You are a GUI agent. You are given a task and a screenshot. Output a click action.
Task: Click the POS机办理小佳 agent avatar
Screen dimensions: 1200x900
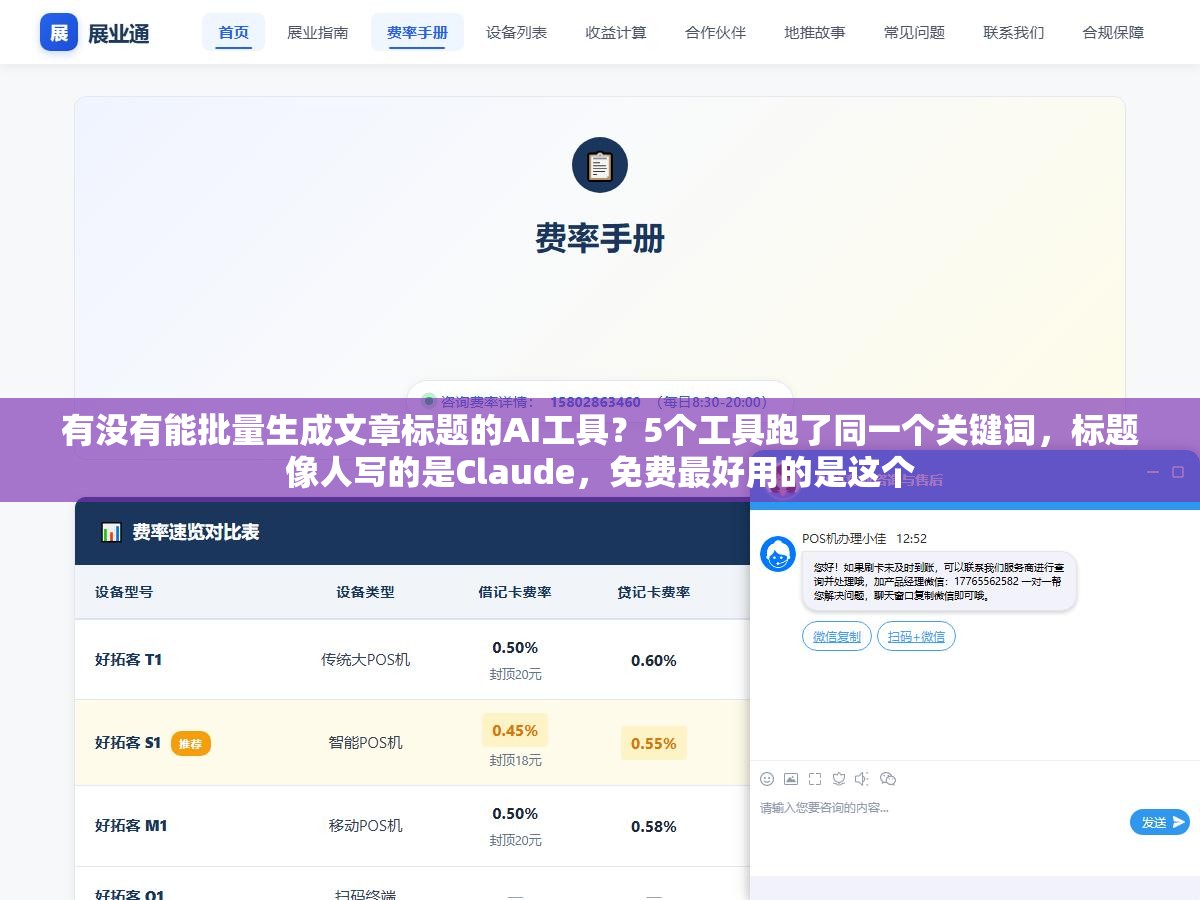coord(778,554)
